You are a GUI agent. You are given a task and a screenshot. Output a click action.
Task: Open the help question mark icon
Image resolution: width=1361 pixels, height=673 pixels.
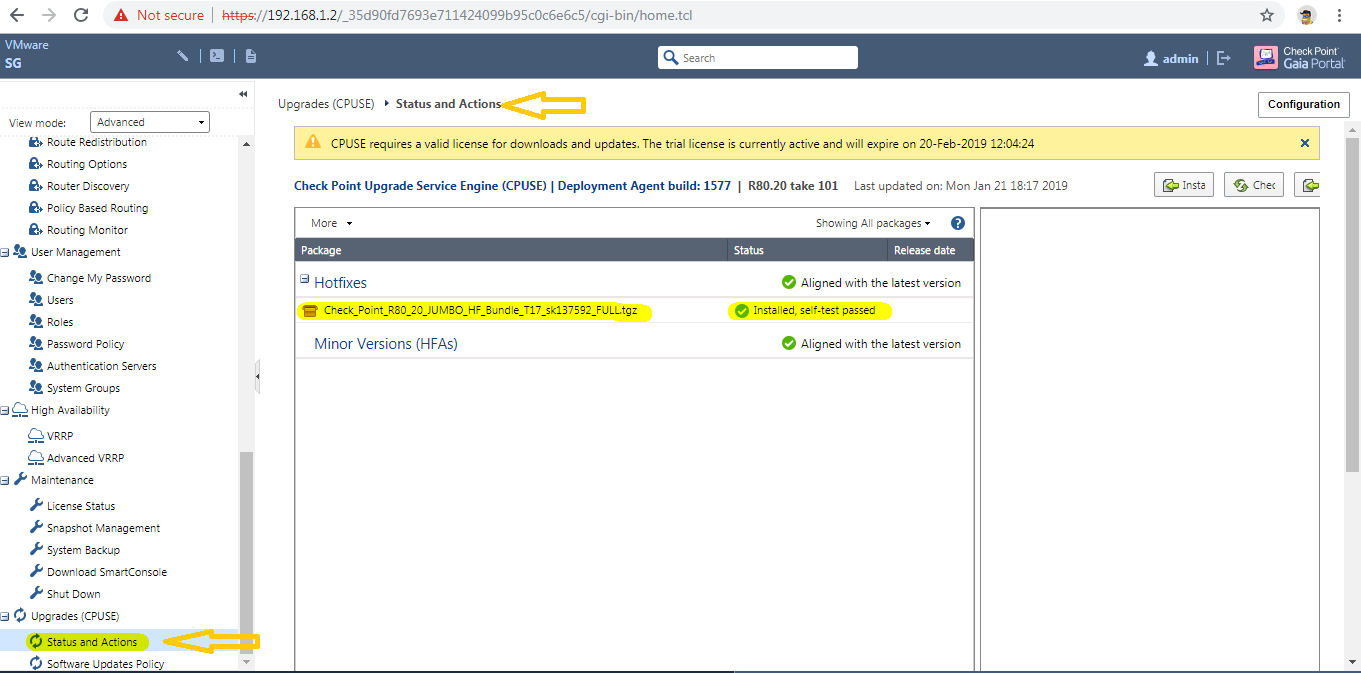[x=957, y=223]
